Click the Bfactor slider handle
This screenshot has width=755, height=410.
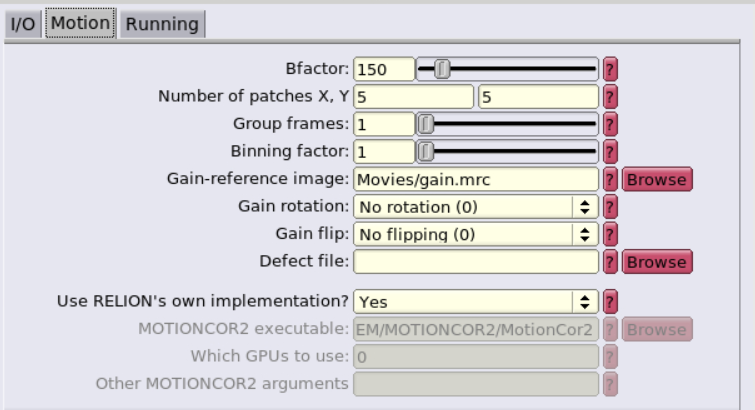coord(442,69)
